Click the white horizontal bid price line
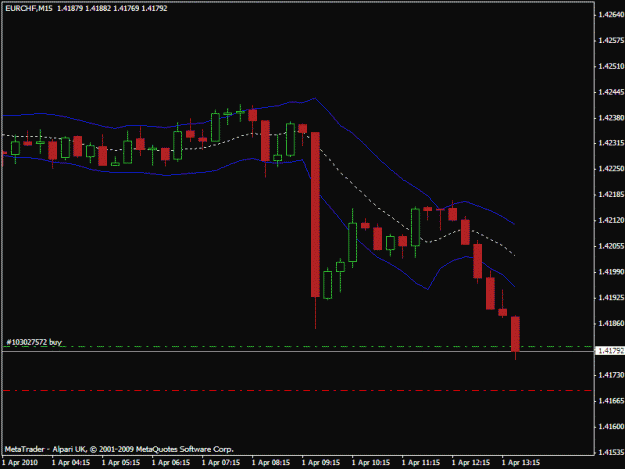625x469 pixels. tap(298, 351)
